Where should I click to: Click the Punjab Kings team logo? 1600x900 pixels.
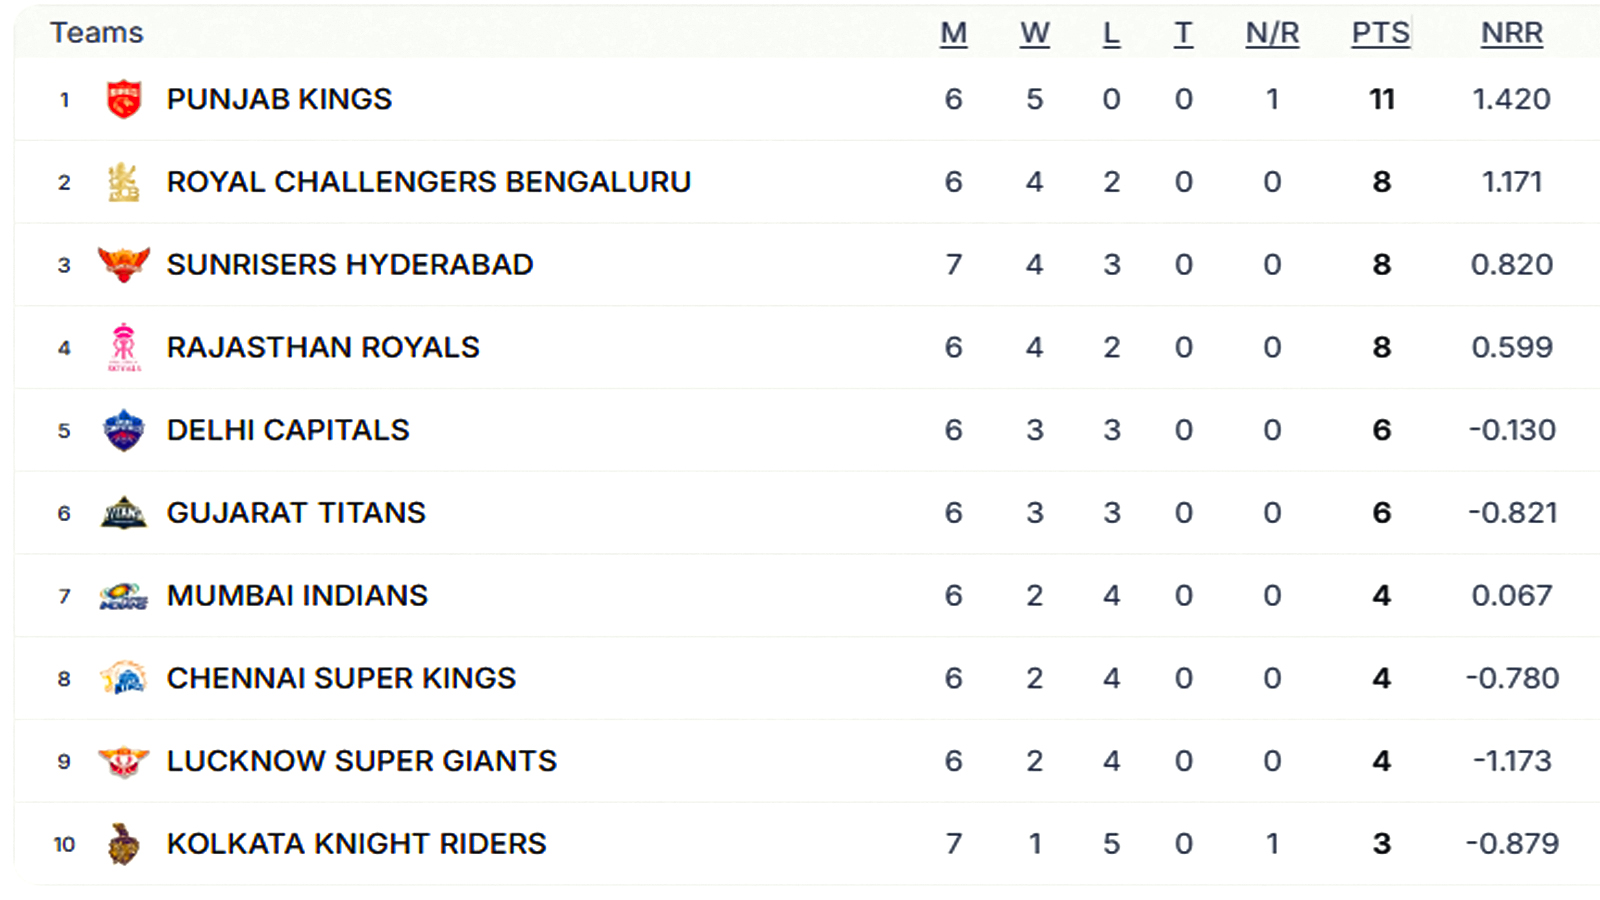(124, 99)
